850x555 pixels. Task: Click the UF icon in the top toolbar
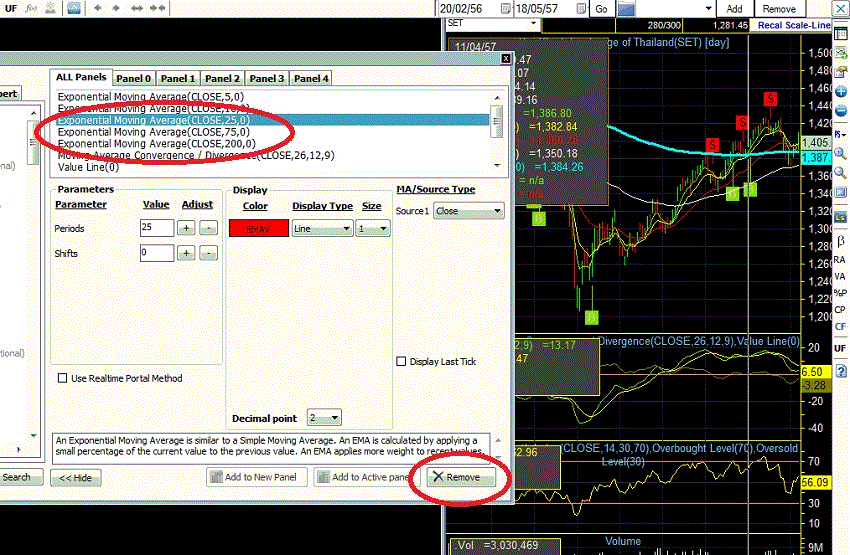(x=10, y=8)
